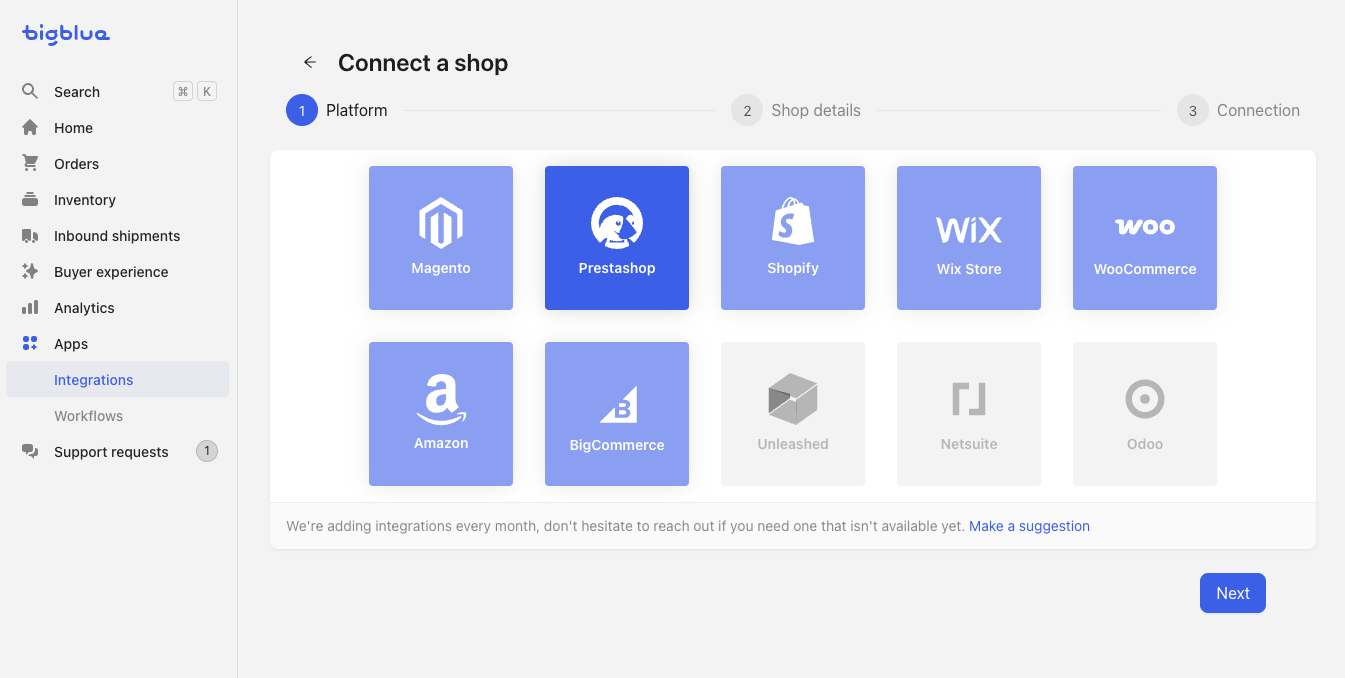Click the Make a suggestion link
Image resolution: width=1345 pixels, height=678 pixels.
tap(1029, 526)
